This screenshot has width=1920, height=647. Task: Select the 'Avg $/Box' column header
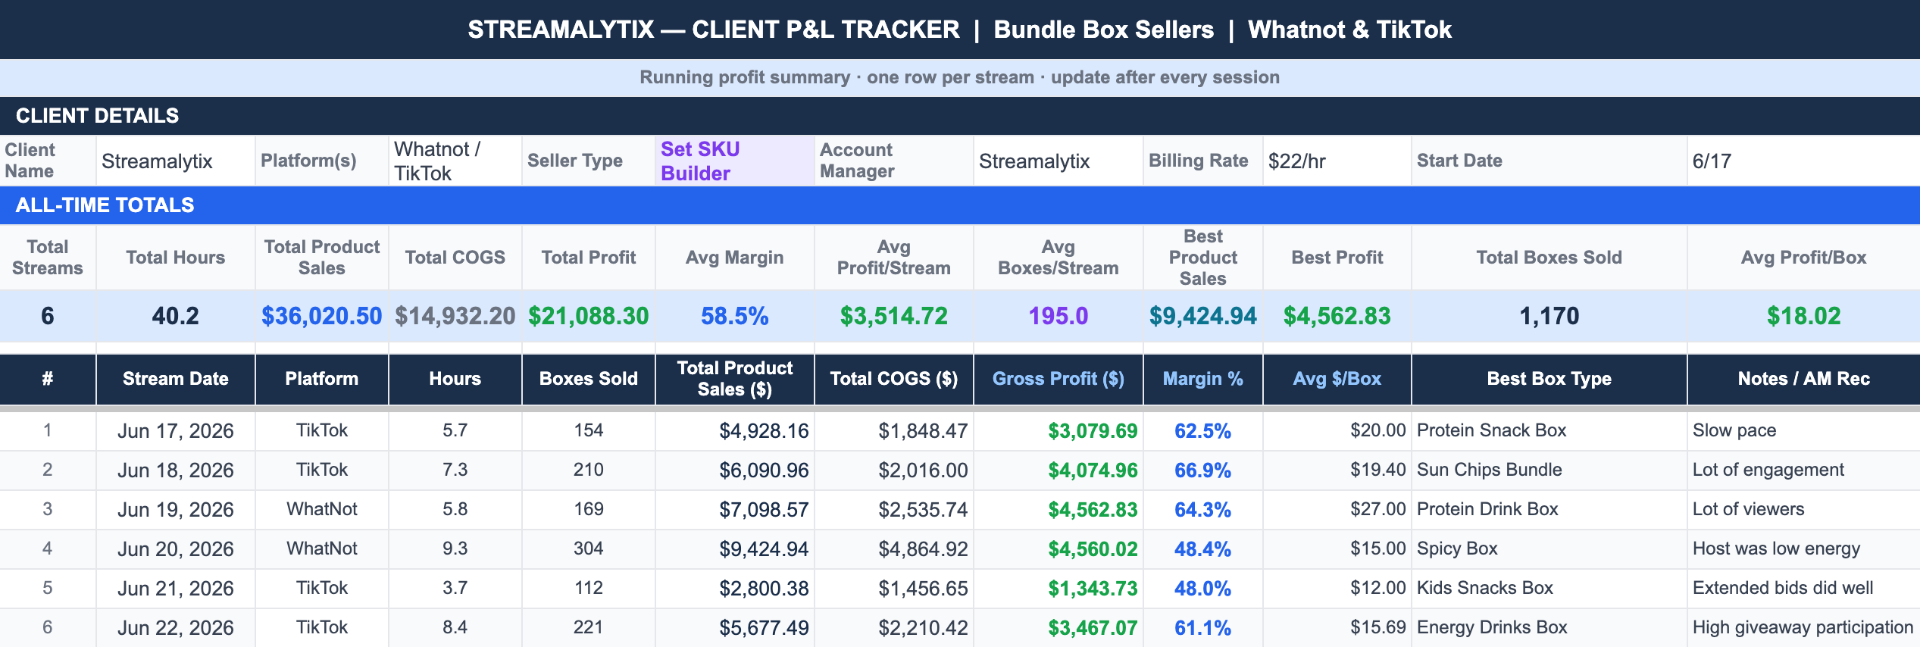pyautogui.click(x=1337, y=379)
